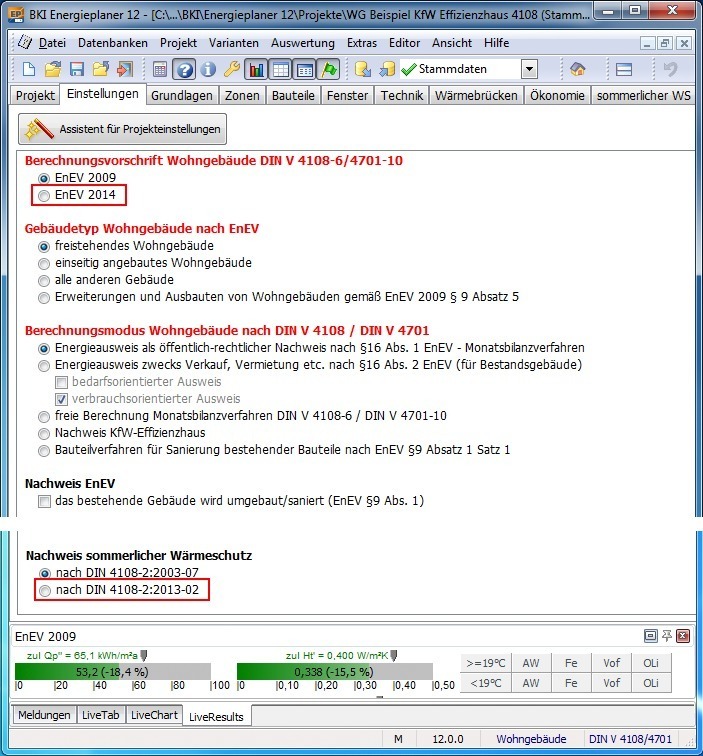703x756 pixels.
Task: Click the open project folder icon
Action: (x=53, y=69)
